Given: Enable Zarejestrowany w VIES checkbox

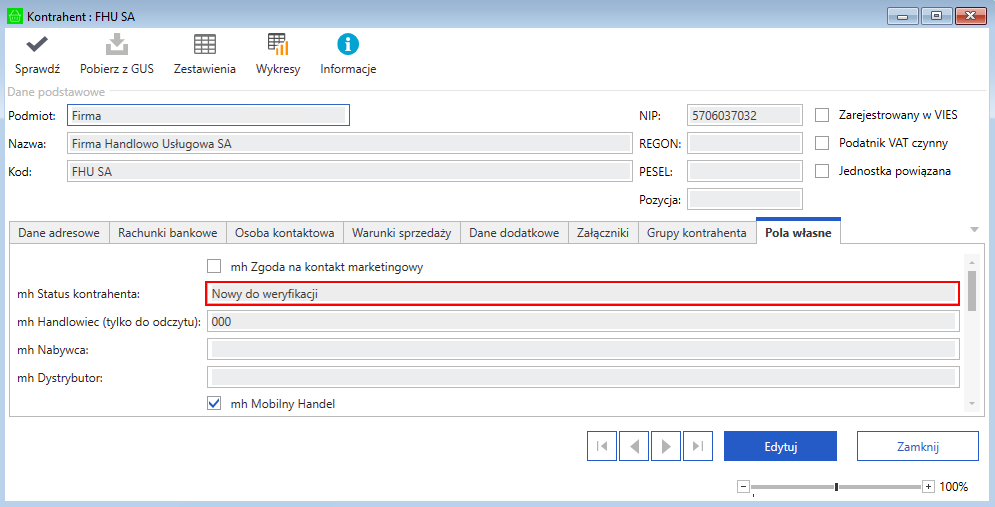Looking at the screenshot, I should (x=823, y=115).
